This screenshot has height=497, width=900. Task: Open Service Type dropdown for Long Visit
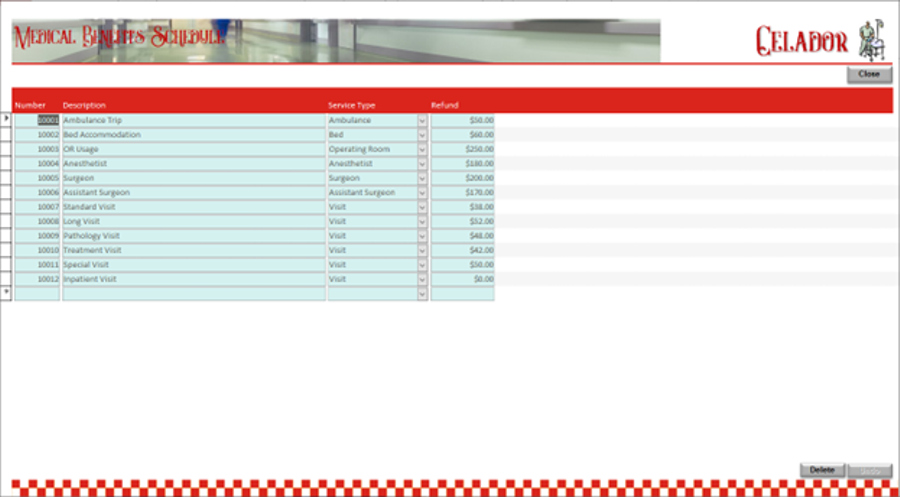(x=422, y=222)
